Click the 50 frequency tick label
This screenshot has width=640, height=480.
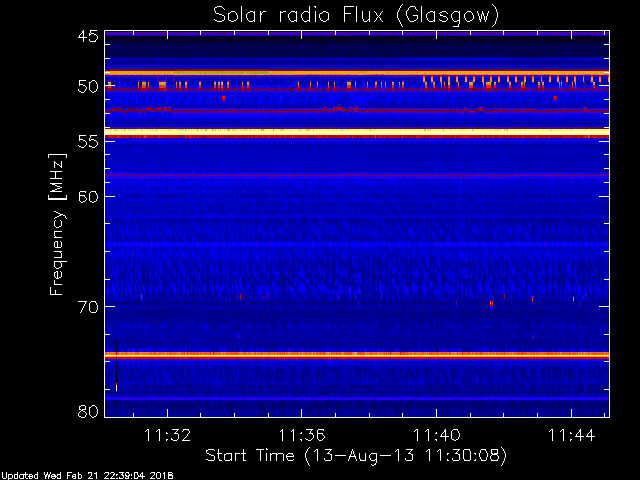coord(88,87)
